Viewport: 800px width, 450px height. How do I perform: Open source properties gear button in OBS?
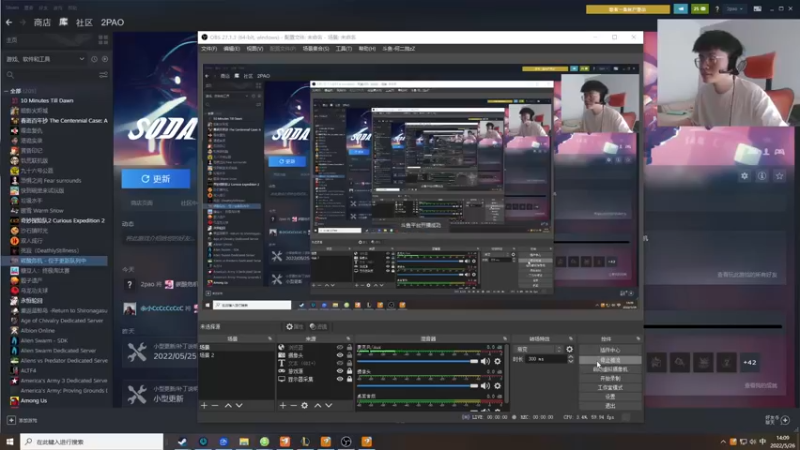click(294, 327)
